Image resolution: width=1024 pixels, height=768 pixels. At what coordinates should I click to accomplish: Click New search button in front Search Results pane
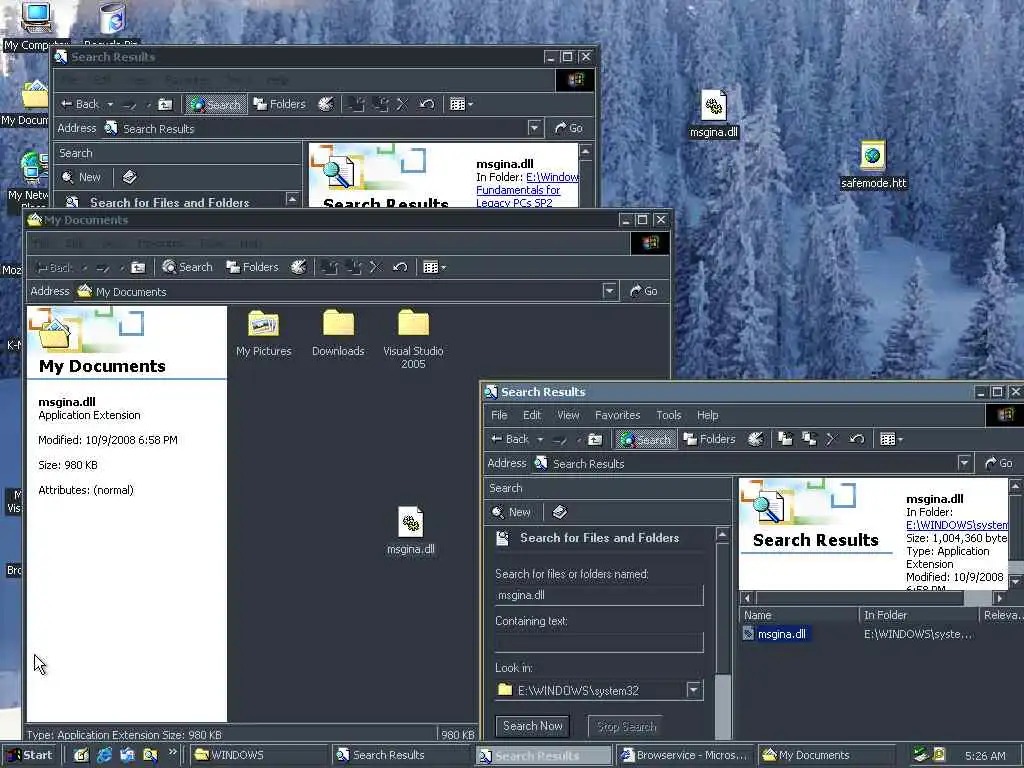tap(511, 512)
